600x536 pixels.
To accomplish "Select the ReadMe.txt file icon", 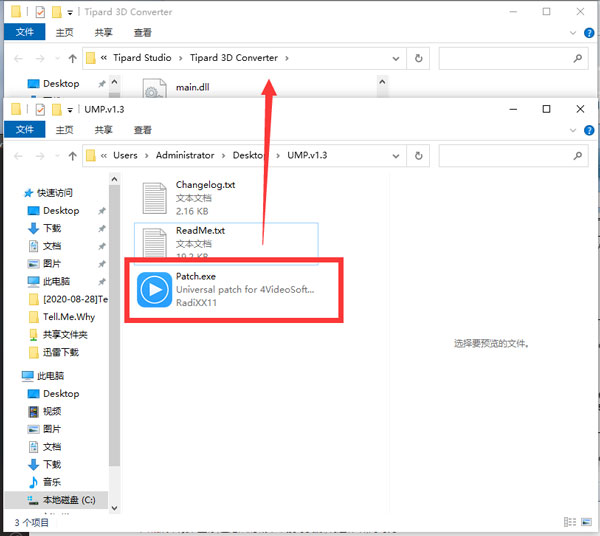I will (155, 243).
